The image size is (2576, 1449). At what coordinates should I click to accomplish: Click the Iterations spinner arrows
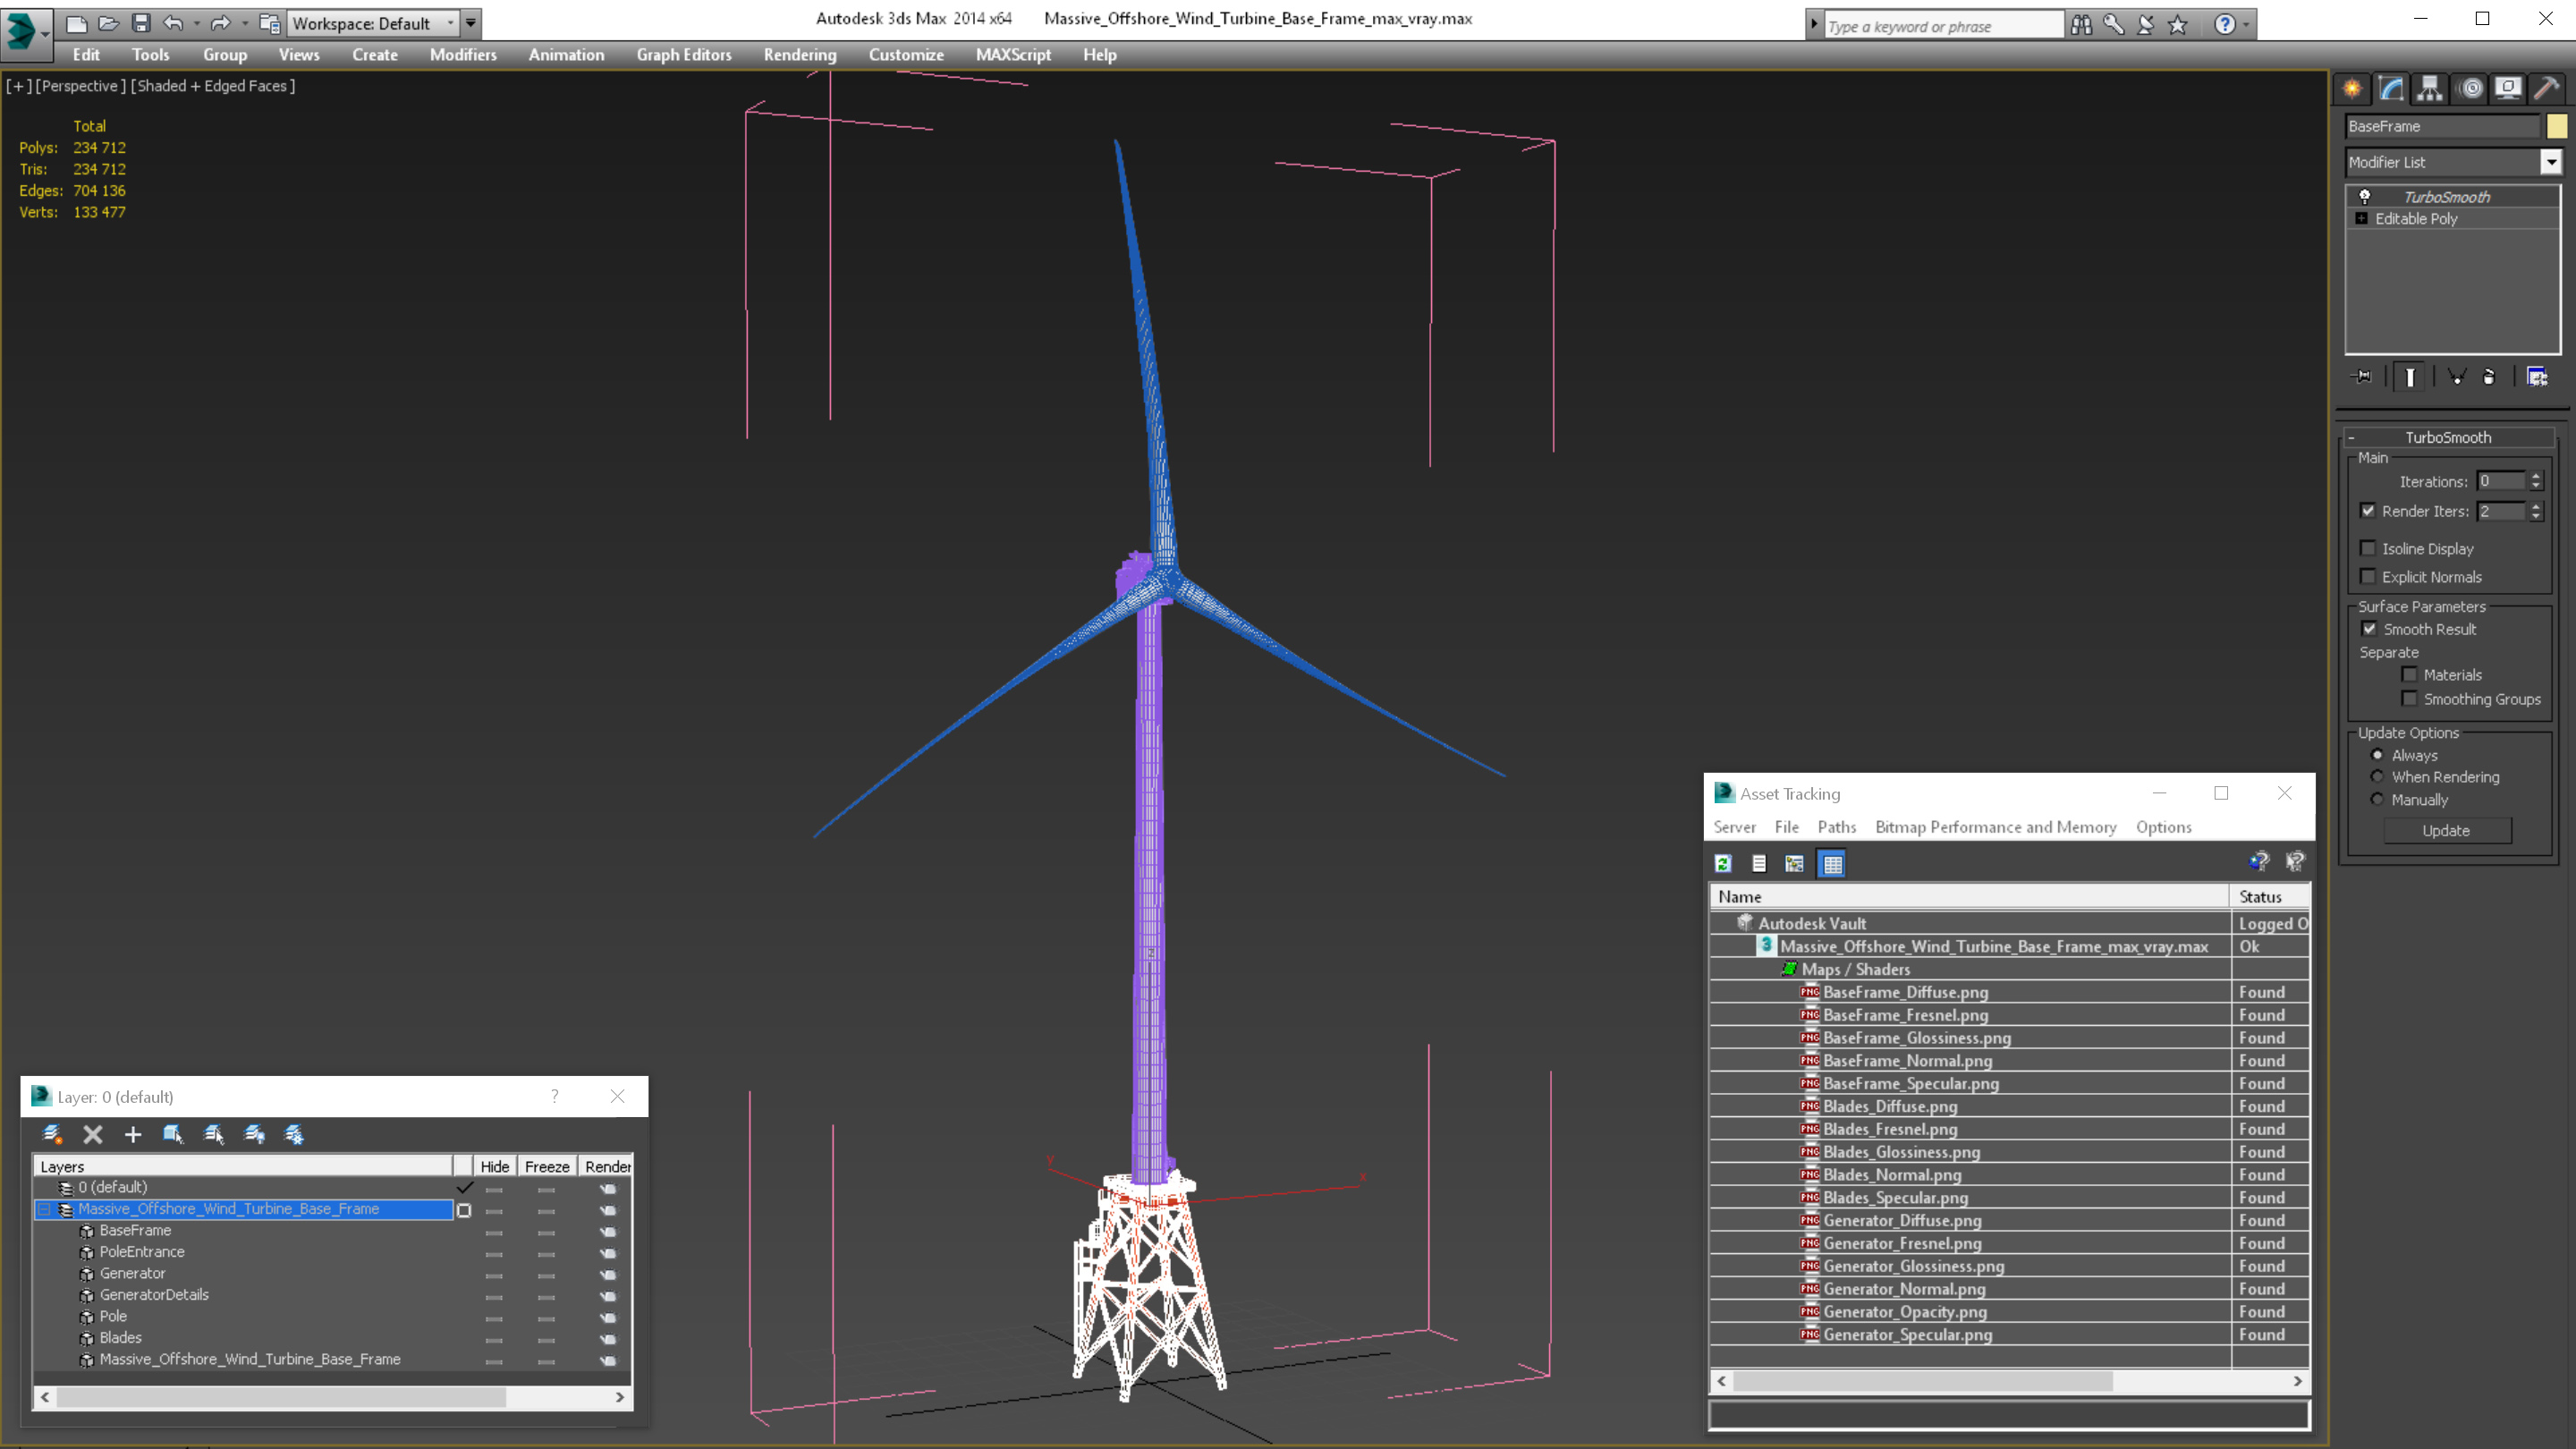pos(2535,481)
